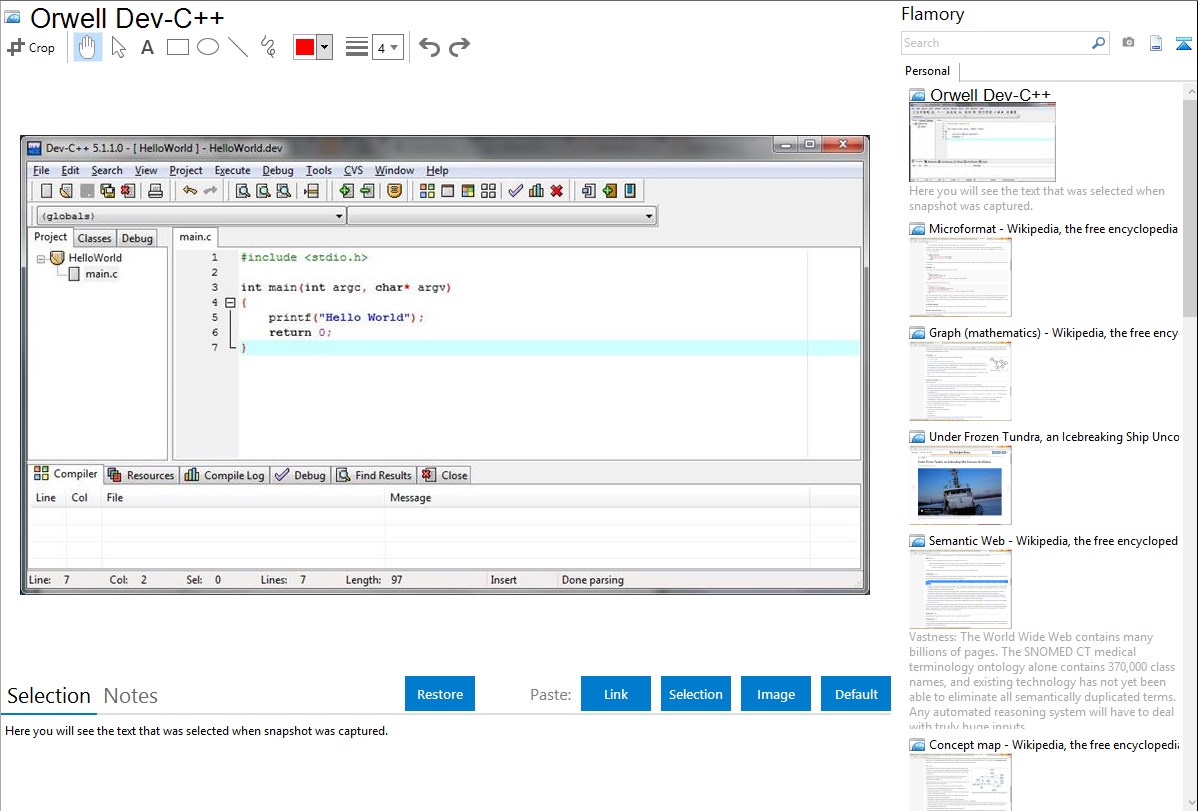
Task: Collapse the code fold on line 4
Action: pos(230,303)
